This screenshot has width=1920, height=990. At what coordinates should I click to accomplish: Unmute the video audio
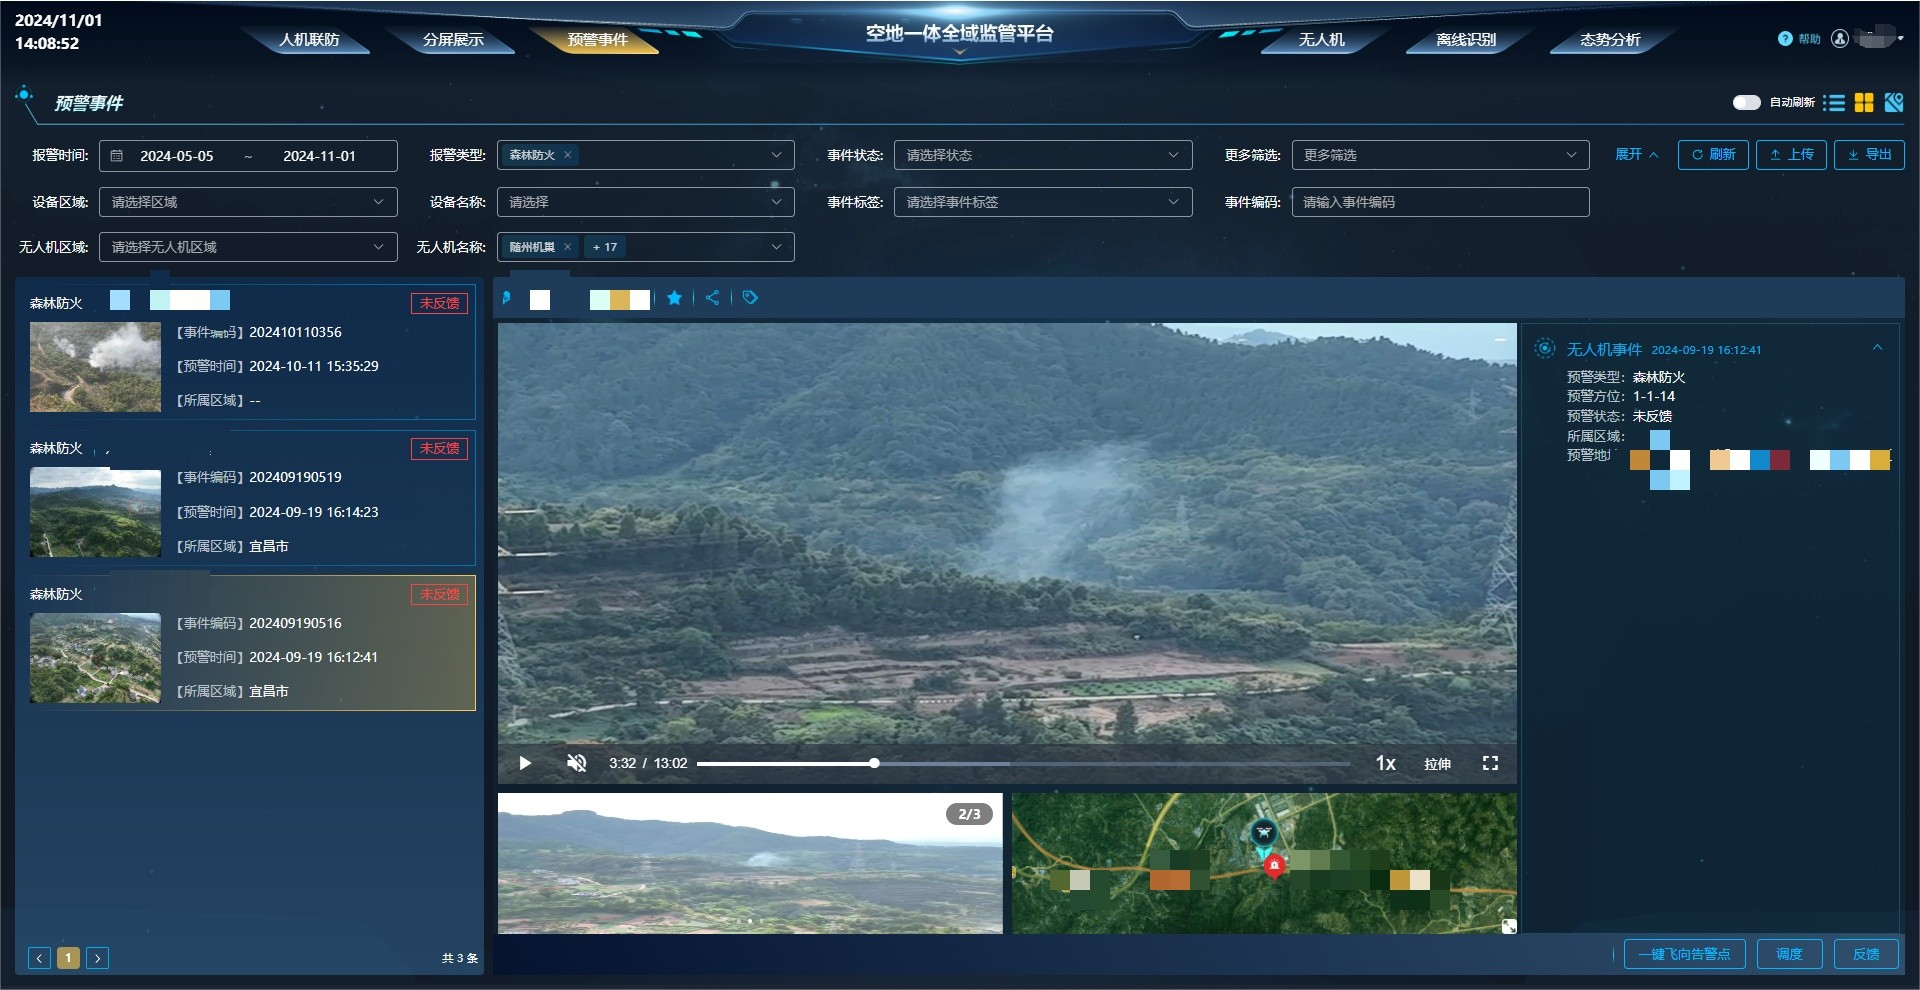coord(577,763)
